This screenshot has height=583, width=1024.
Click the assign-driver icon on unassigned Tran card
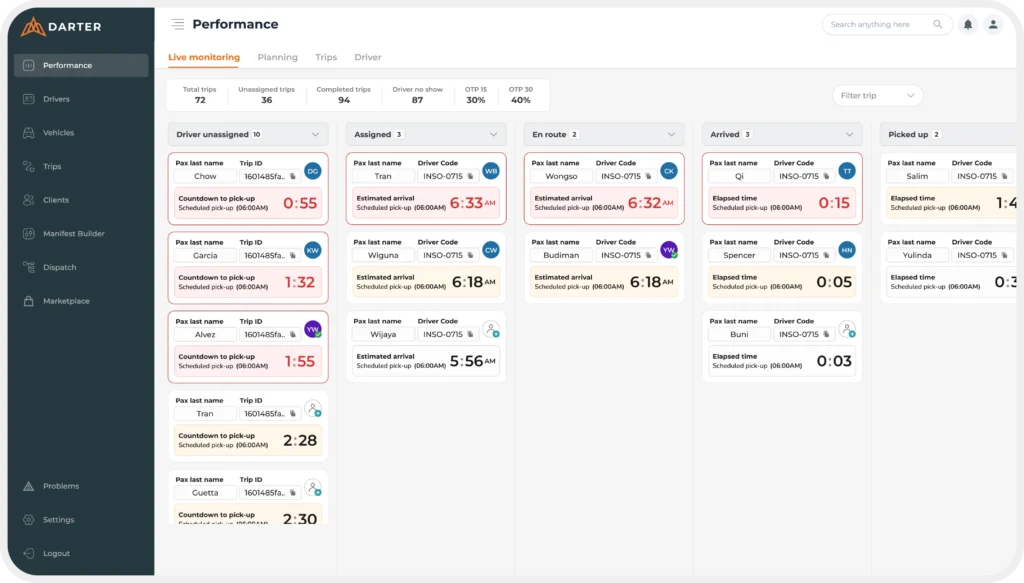313,409
